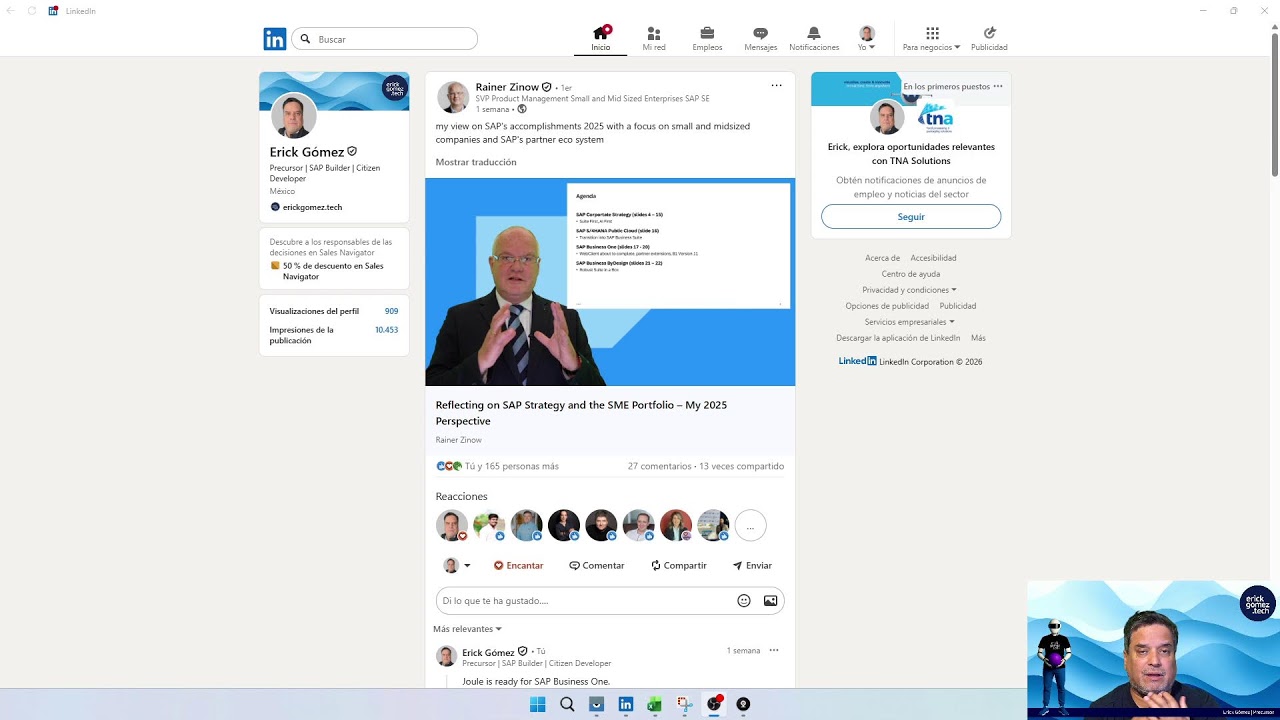The height and width of the screenshot is (720, 1280).
Task: Open the '13 veces compartido' link
Action: point(741,466)
